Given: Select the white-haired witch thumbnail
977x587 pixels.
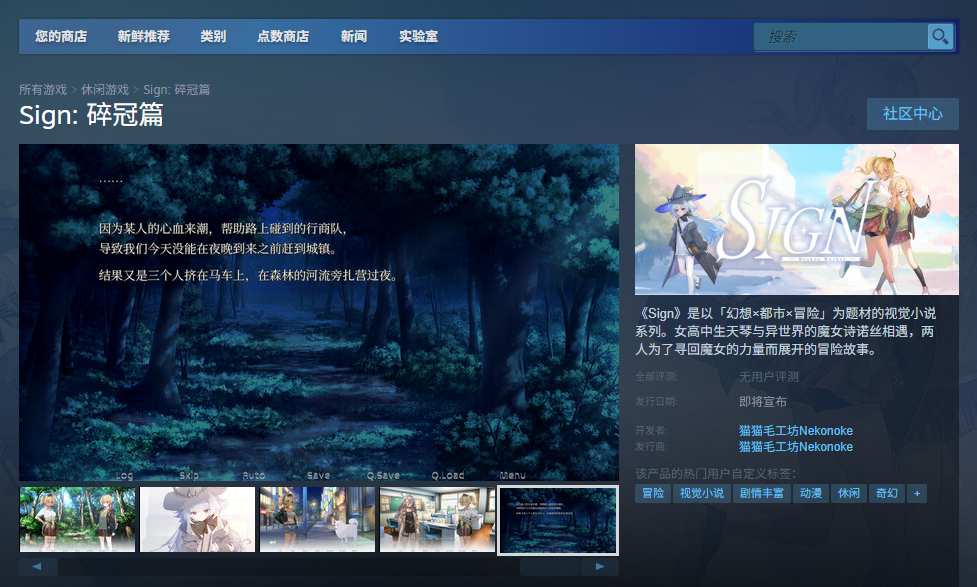Looking at the screenshot, I should click(198, 520).
